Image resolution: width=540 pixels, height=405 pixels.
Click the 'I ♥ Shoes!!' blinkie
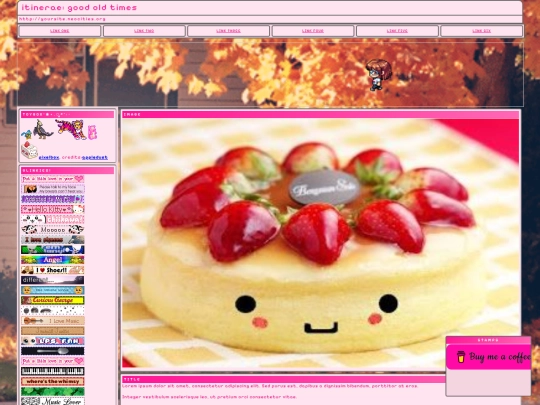[52, 270]
